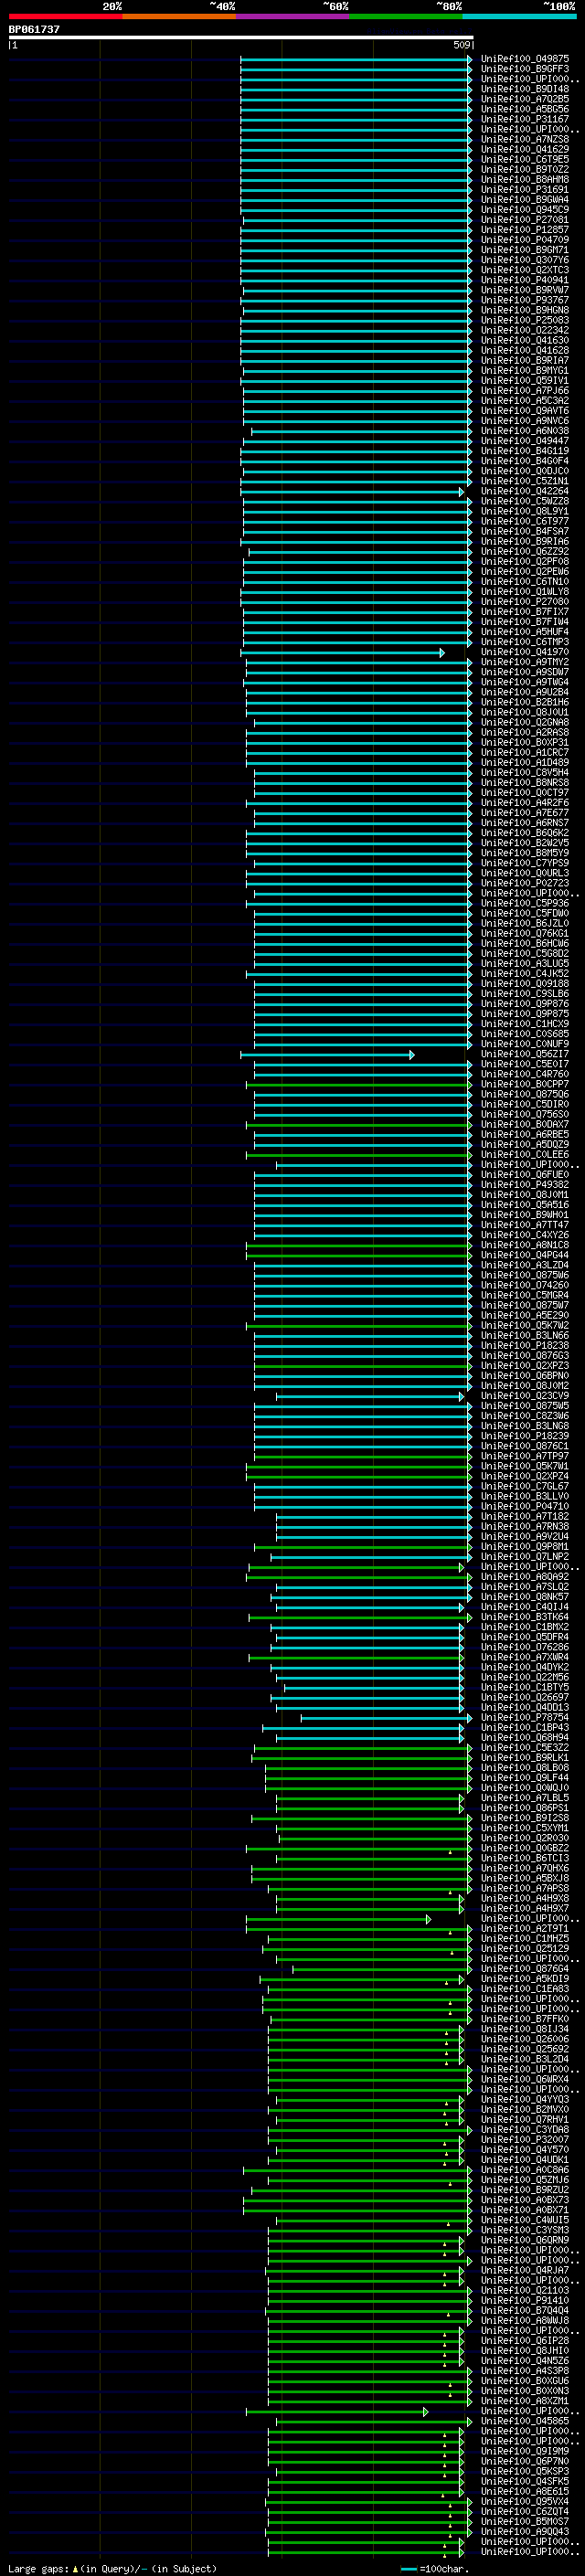Click alignment arrowhead for UniRef100_Q56ZI7

412,1054
